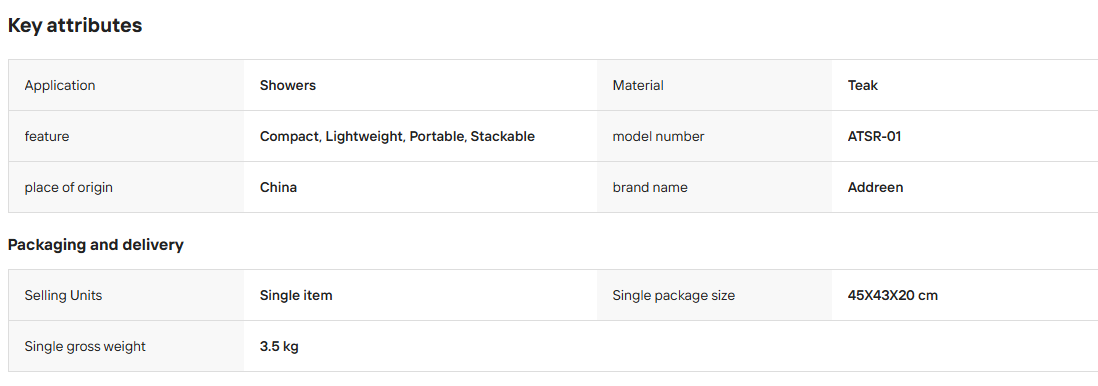1098x386 pixels.
Task: Click the ATSR-01 model number value
Action: (x=874, y=137)
